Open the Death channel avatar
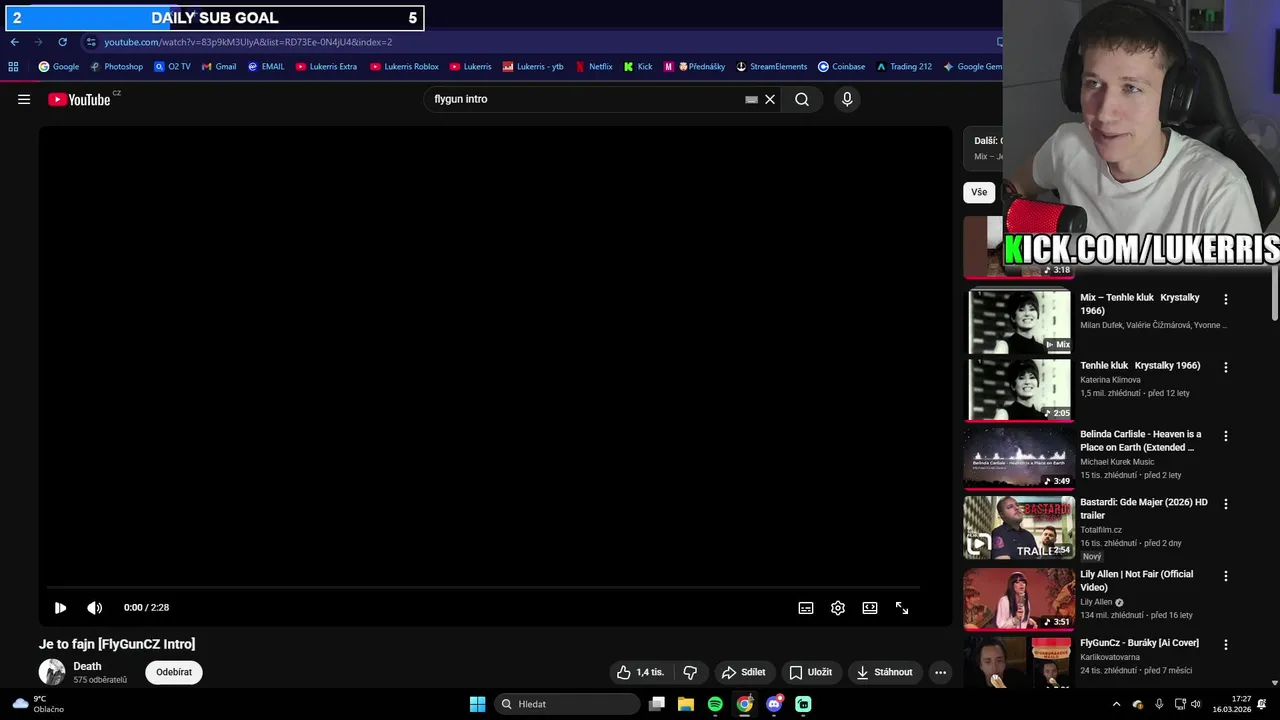Viewport: 1280px width, 720px height. (x=52, y=672)
